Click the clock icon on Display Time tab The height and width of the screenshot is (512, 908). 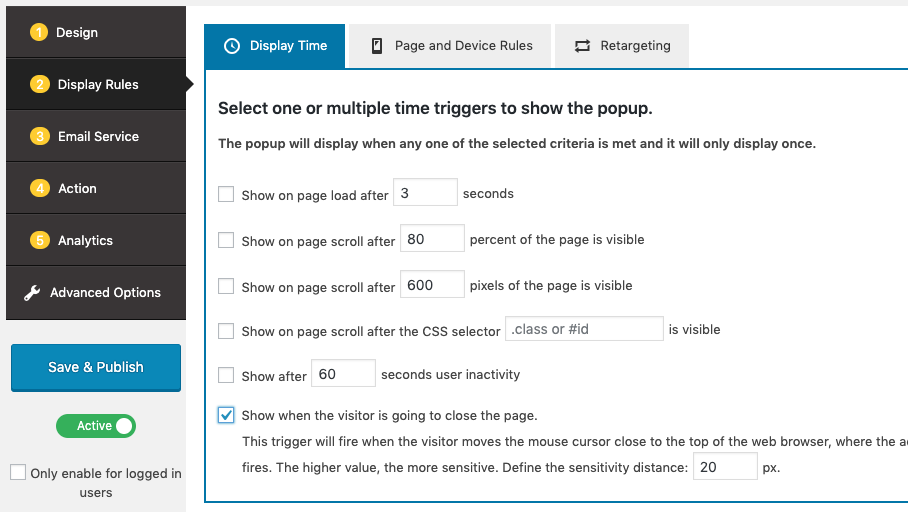click(x=232, y=46)
